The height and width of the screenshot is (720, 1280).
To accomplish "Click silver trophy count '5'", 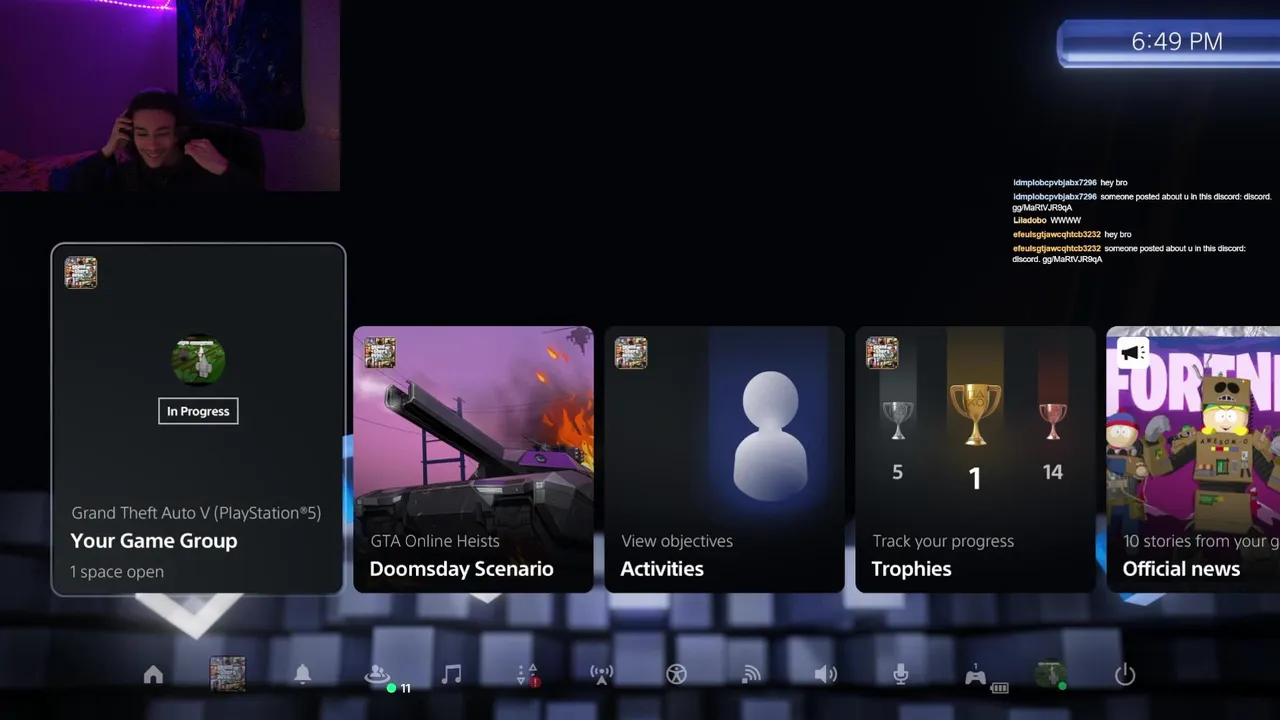I will pos(897,472).
